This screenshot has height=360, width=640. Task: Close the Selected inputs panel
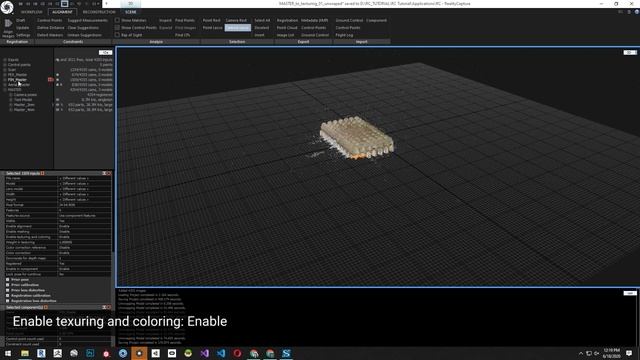[x=109, y=173]
